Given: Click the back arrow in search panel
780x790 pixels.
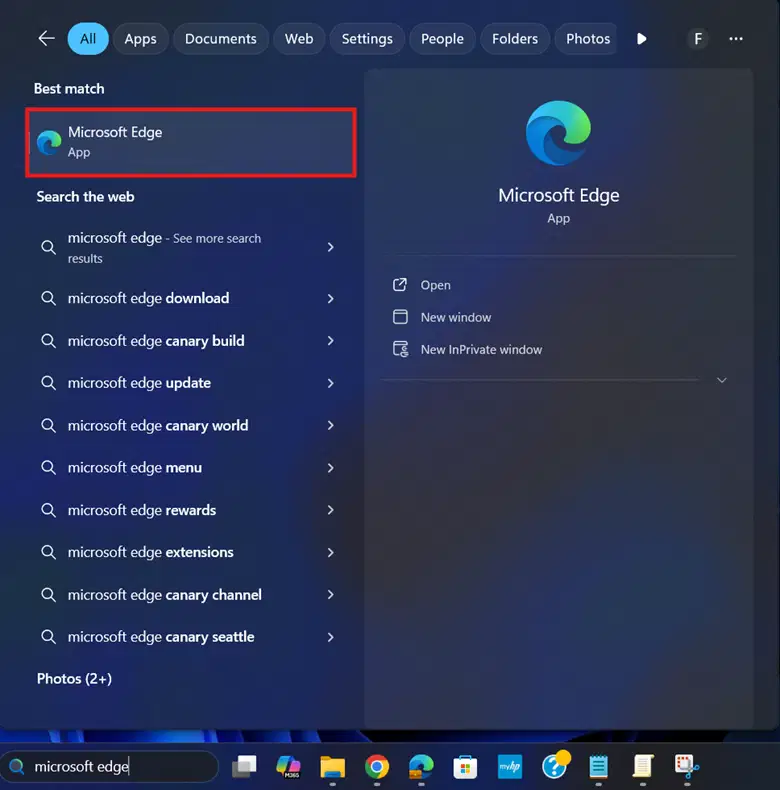Looking at the screenshot, I should click(x=46, y=39).
